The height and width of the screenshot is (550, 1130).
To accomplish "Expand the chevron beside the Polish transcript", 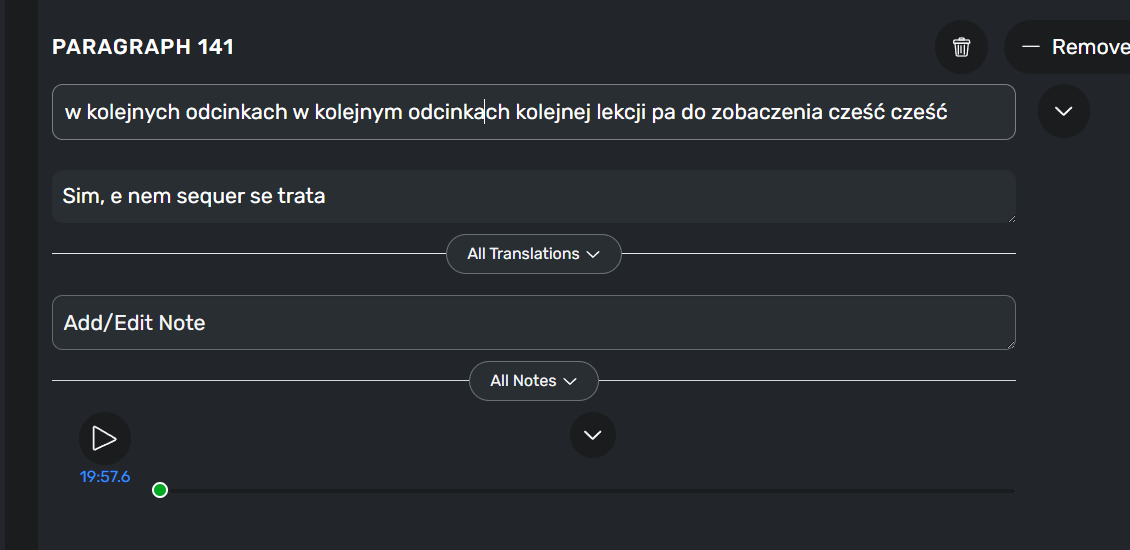I will tap(1063, 112).
